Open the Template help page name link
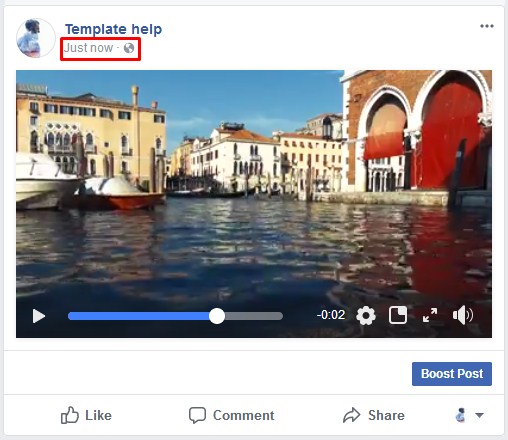This screenshot has height=440, width=508. 113,29
